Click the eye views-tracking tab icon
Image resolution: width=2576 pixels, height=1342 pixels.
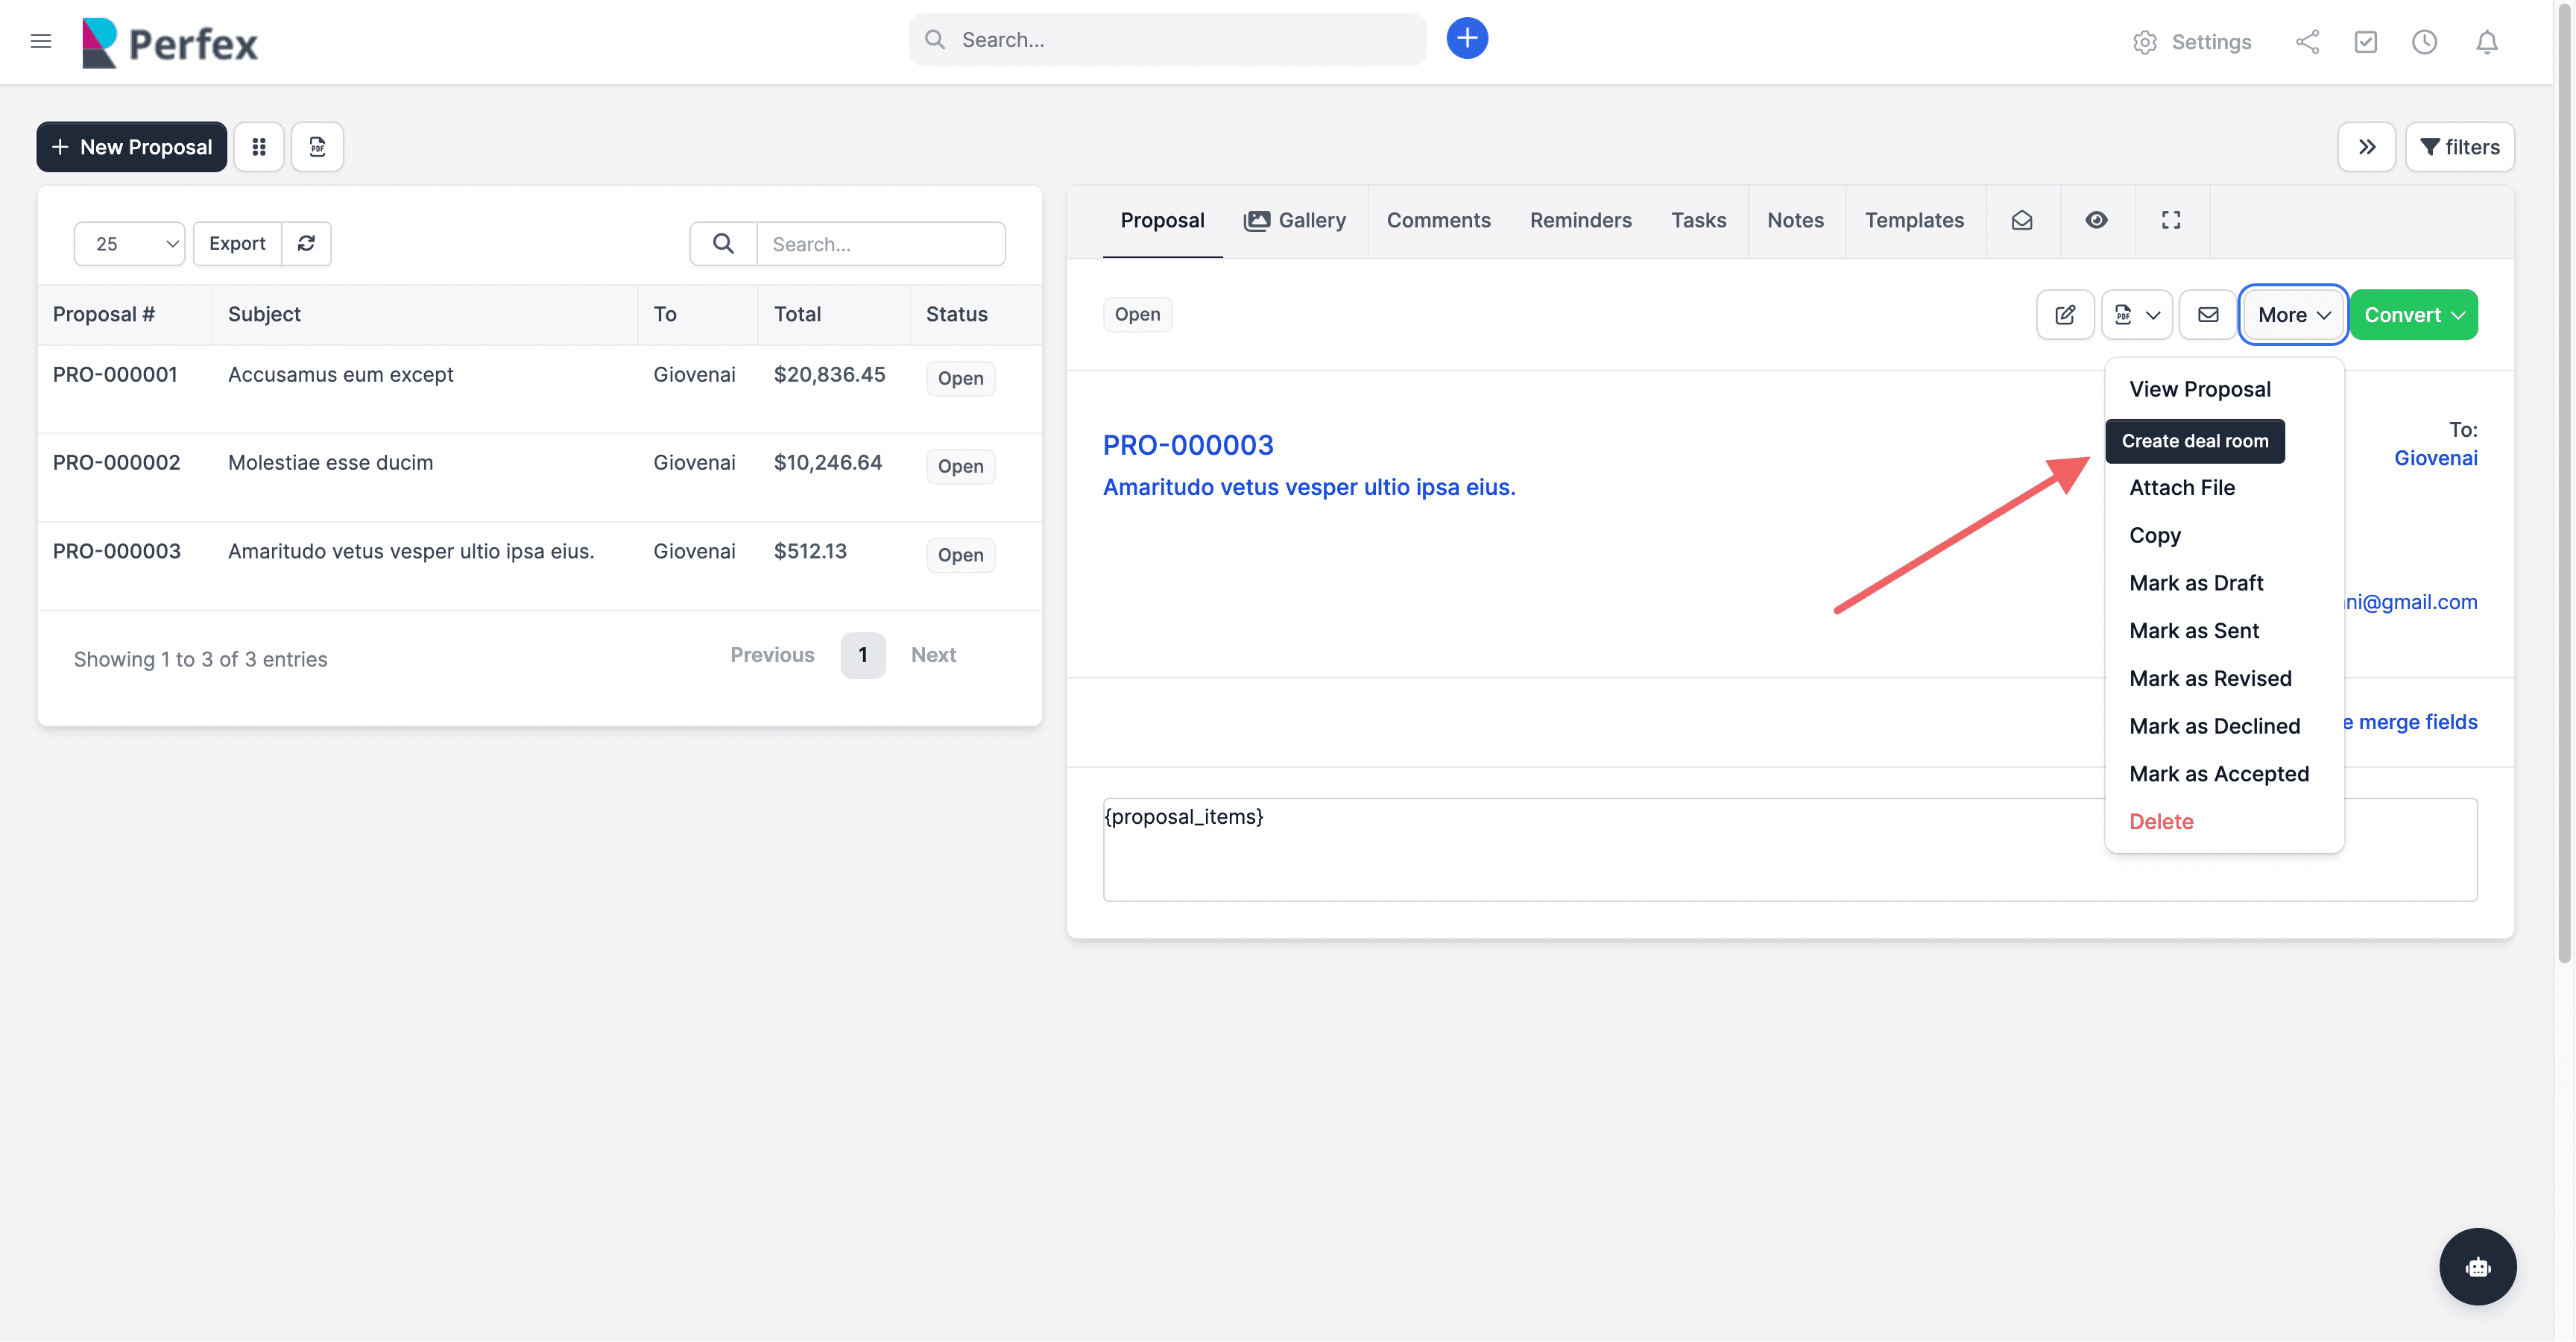(x=2096, y=221)
